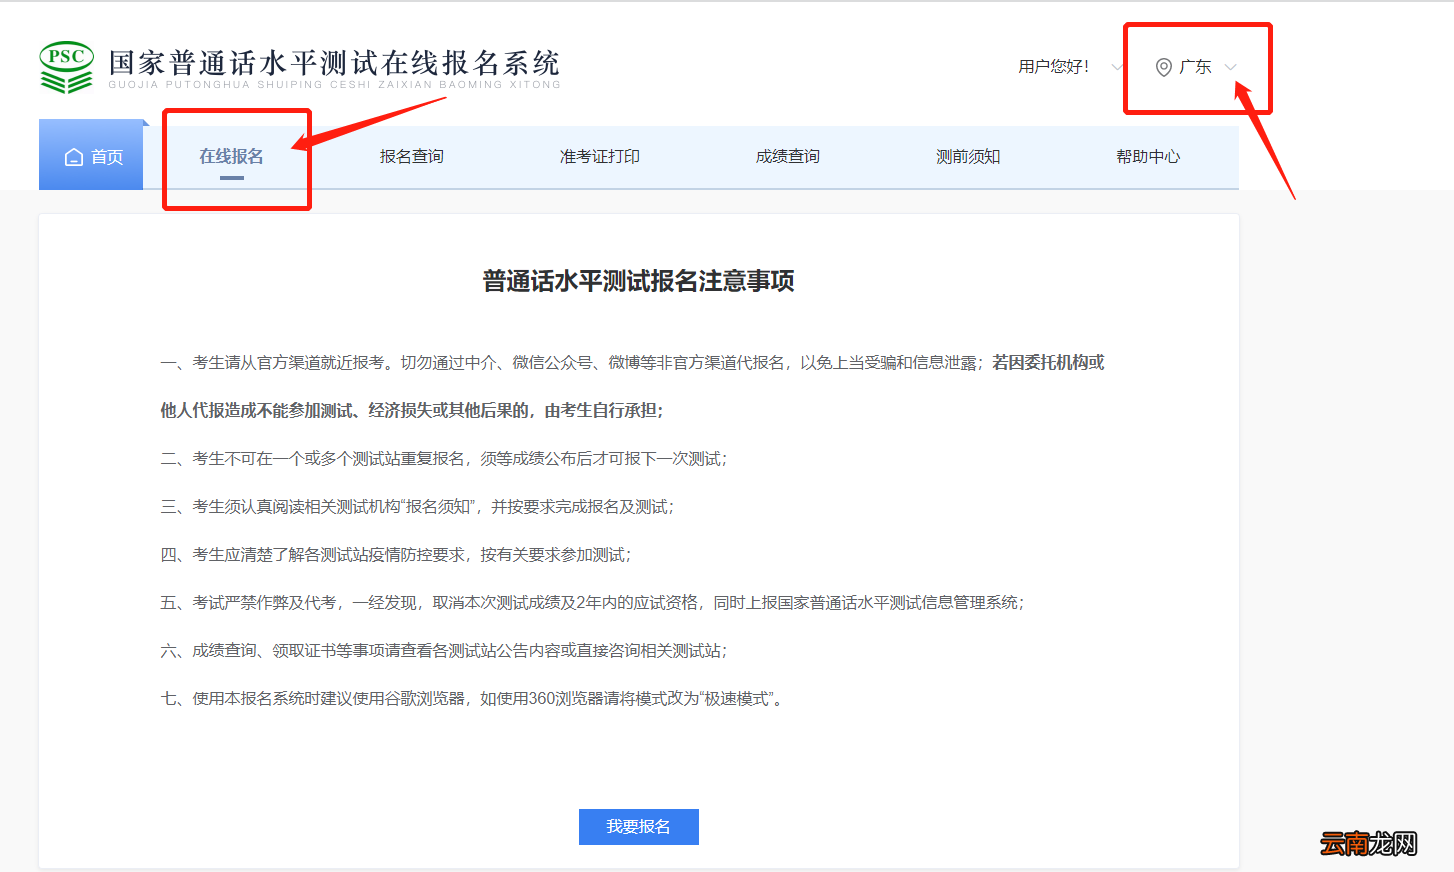Open the 帮助中心 tab
This screenshot has width=1454, height=872.
[x=1148, y=157]
